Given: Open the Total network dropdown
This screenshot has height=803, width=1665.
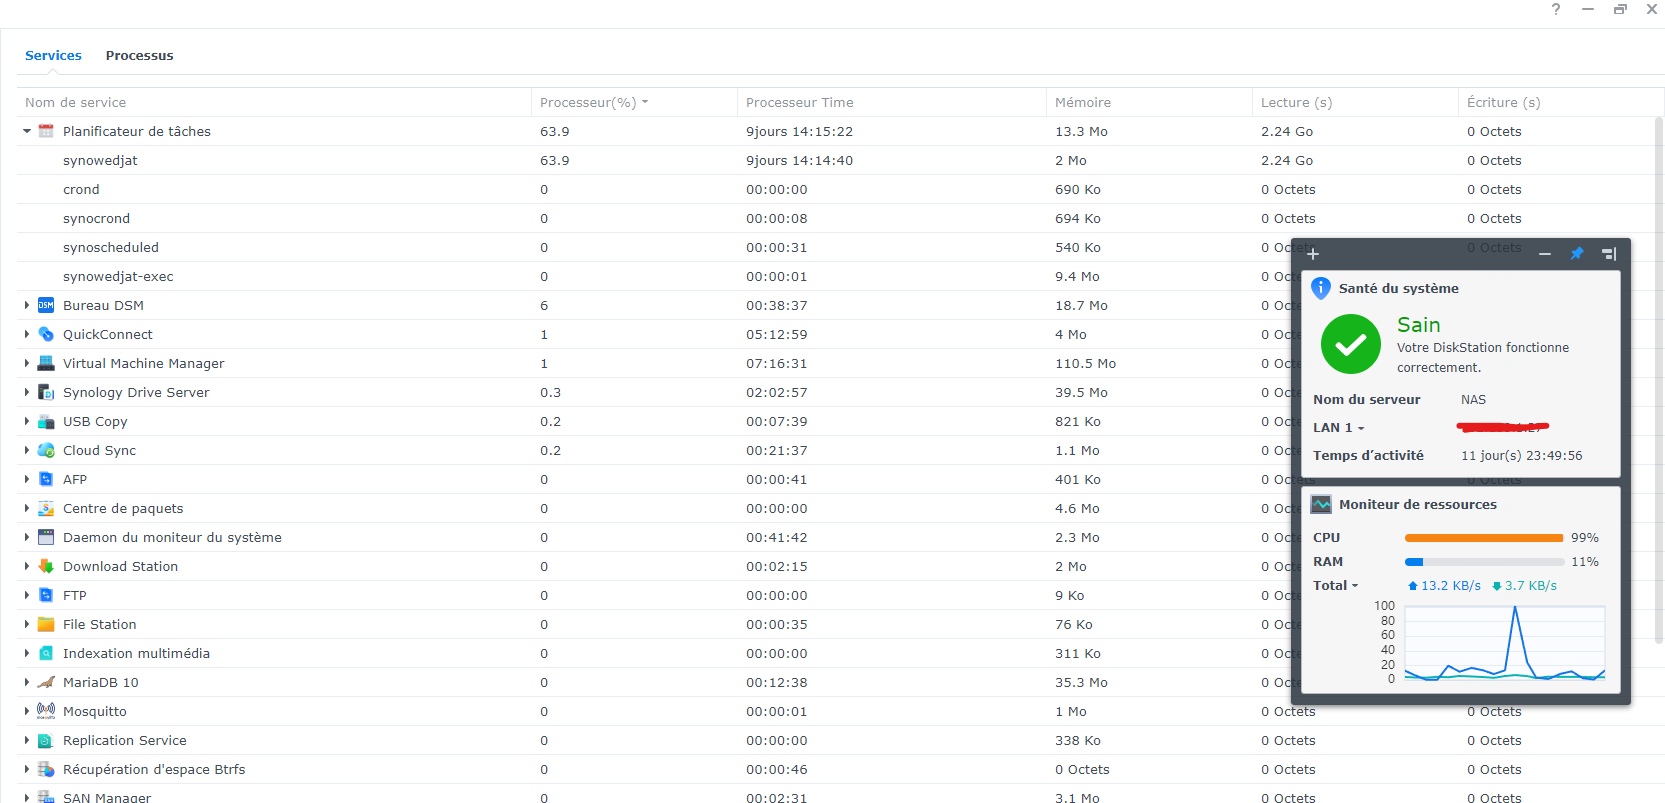Looking at the screenshot, I should click(x=1335, y=586).
